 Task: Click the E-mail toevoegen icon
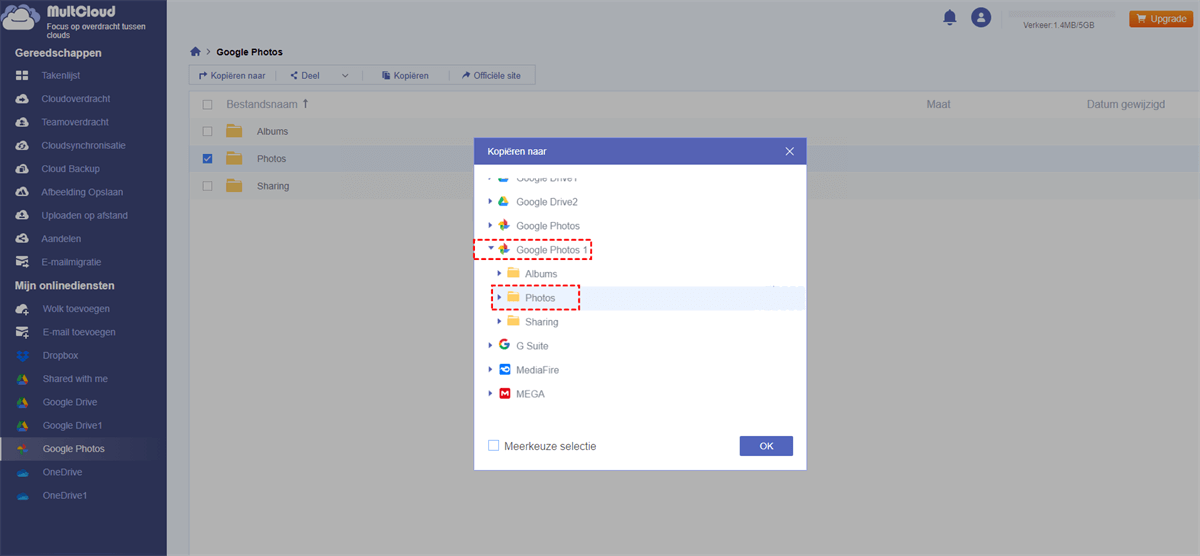point(22,332)
